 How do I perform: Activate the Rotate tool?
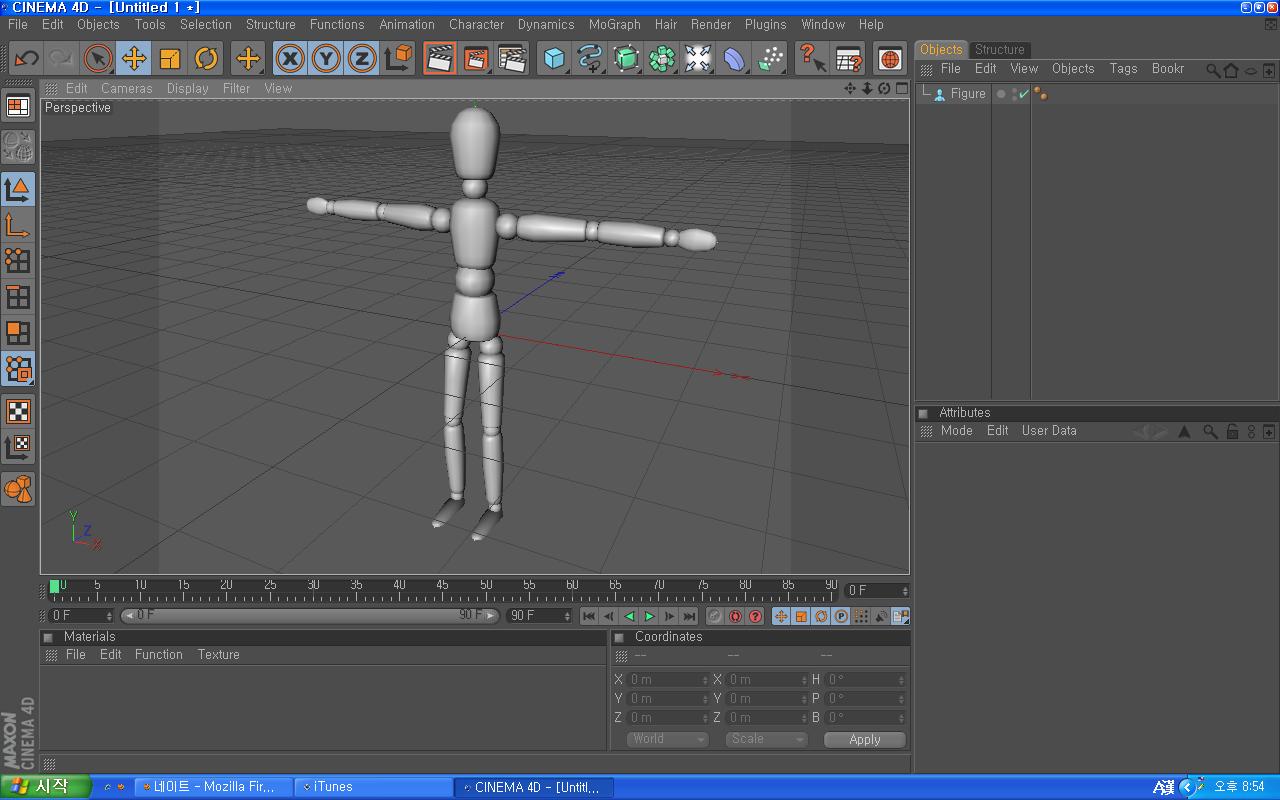click(206, 59)
